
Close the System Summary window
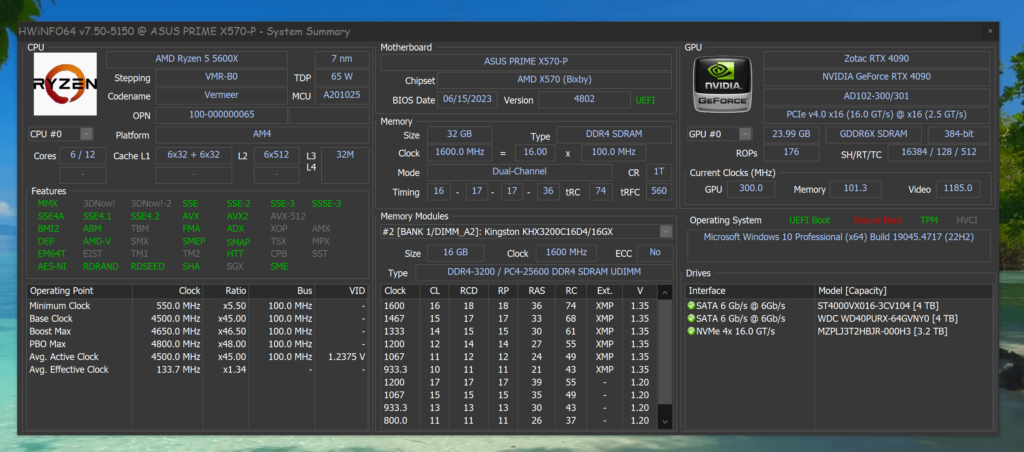pyautogui.click(x=990, y=31)
